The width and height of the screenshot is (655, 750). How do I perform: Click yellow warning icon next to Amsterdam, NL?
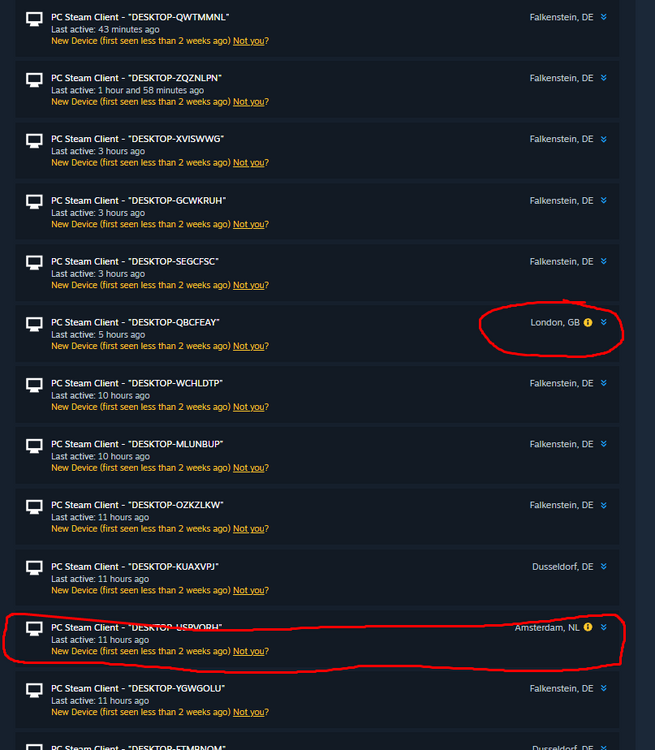click(588, 627)
